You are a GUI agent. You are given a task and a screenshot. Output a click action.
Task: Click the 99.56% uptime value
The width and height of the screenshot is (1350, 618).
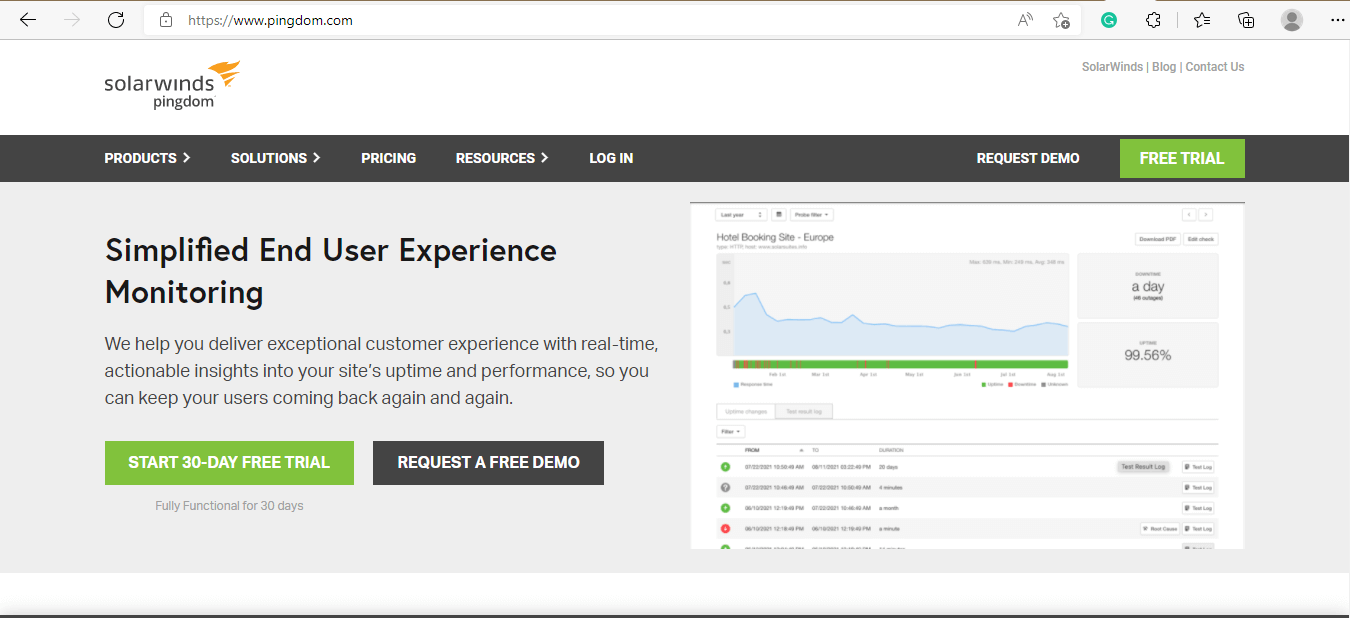pos(1148,355)
